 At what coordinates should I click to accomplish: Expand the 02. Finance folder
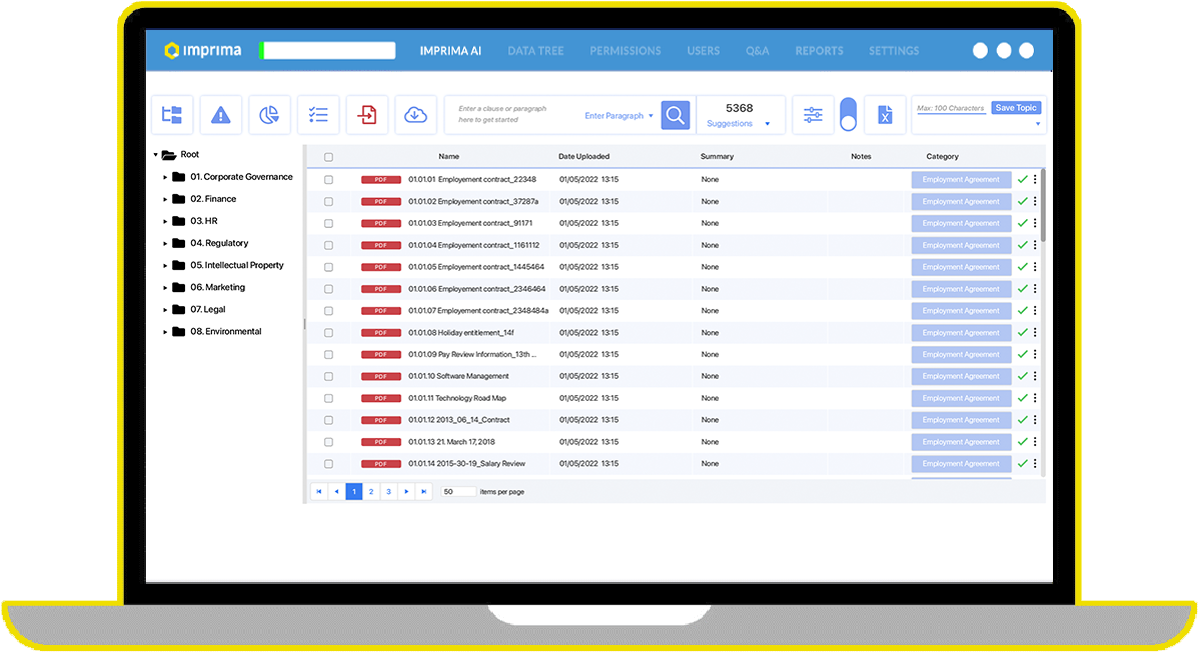[165, 199]
